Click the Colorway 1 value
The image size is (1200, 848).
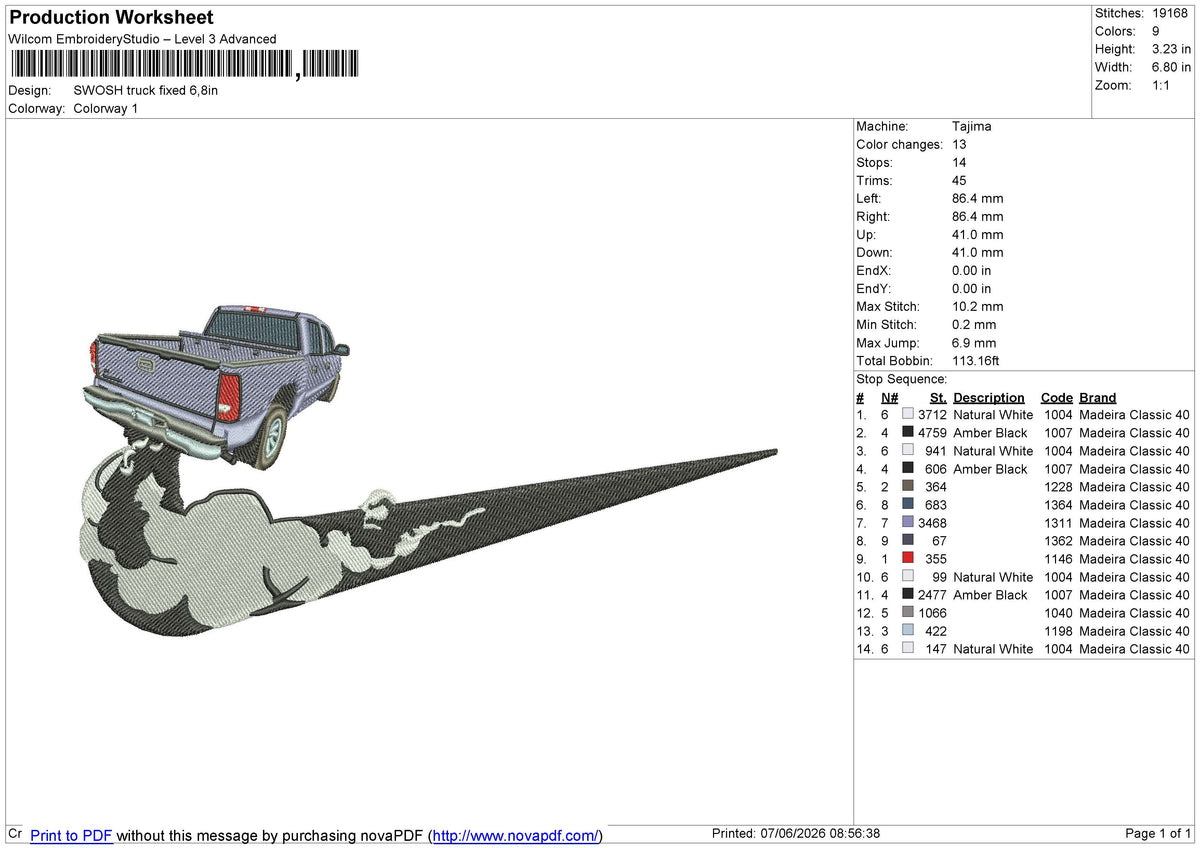click(106, 108)
